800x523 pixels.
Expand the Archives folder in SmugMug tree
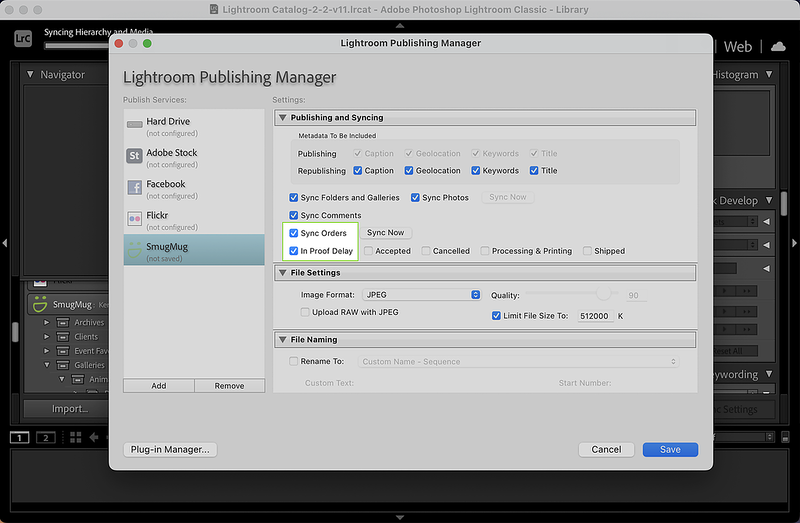[46, 322]
